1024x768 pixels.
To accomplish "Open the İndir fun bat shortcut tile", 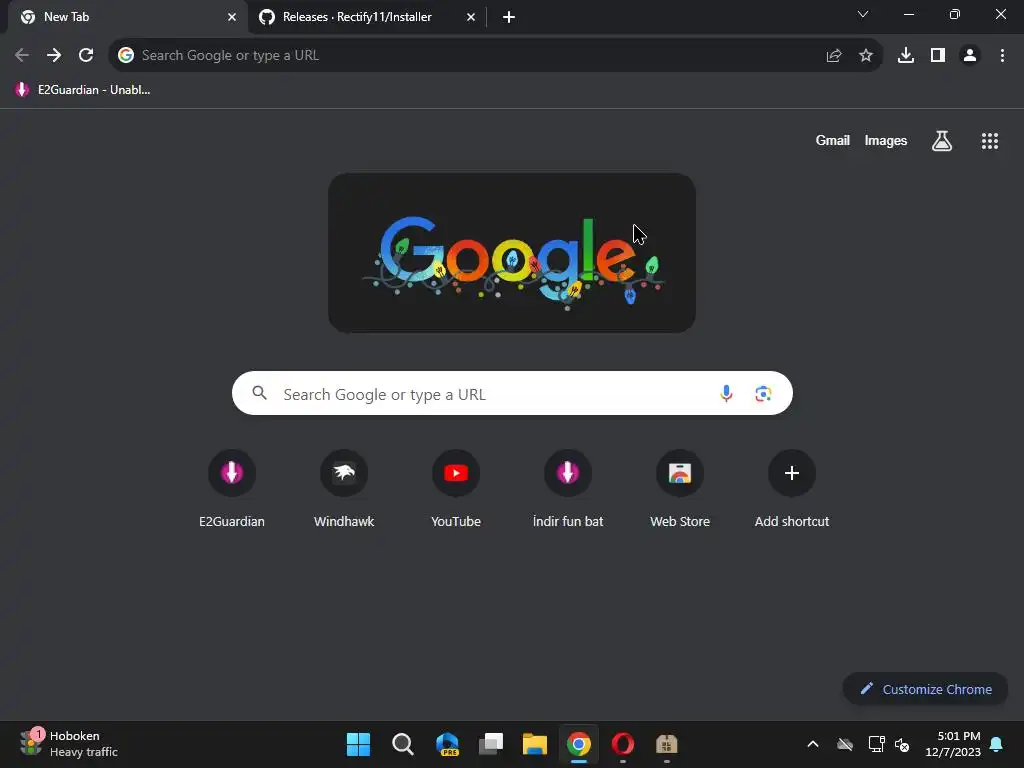I will 568,490.
